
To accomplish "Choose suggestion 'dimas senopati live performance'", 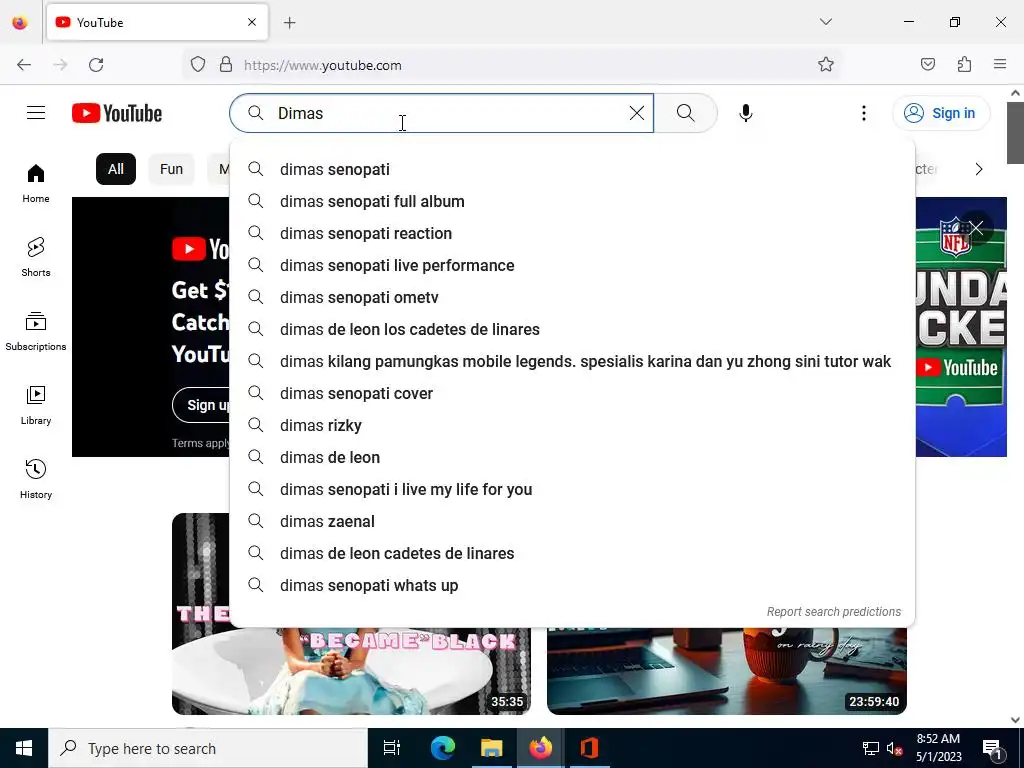I will [x=572, y=265].
